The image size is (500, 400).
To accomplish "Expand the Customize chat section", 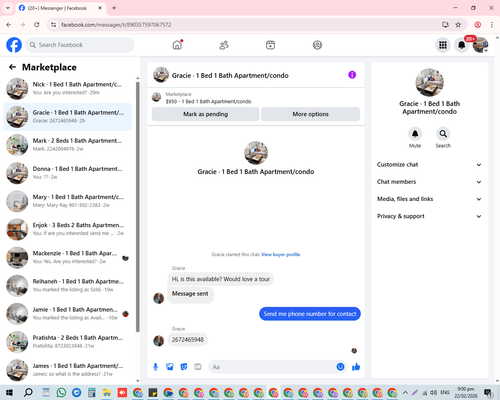I will 429,165.
